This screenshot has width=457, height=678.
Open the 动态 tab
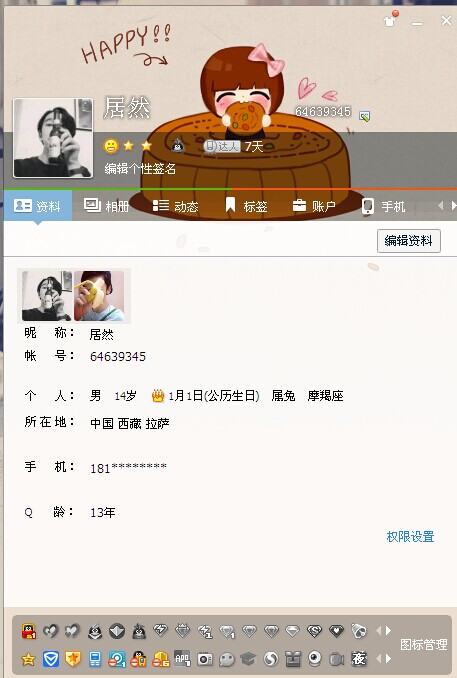176,206
